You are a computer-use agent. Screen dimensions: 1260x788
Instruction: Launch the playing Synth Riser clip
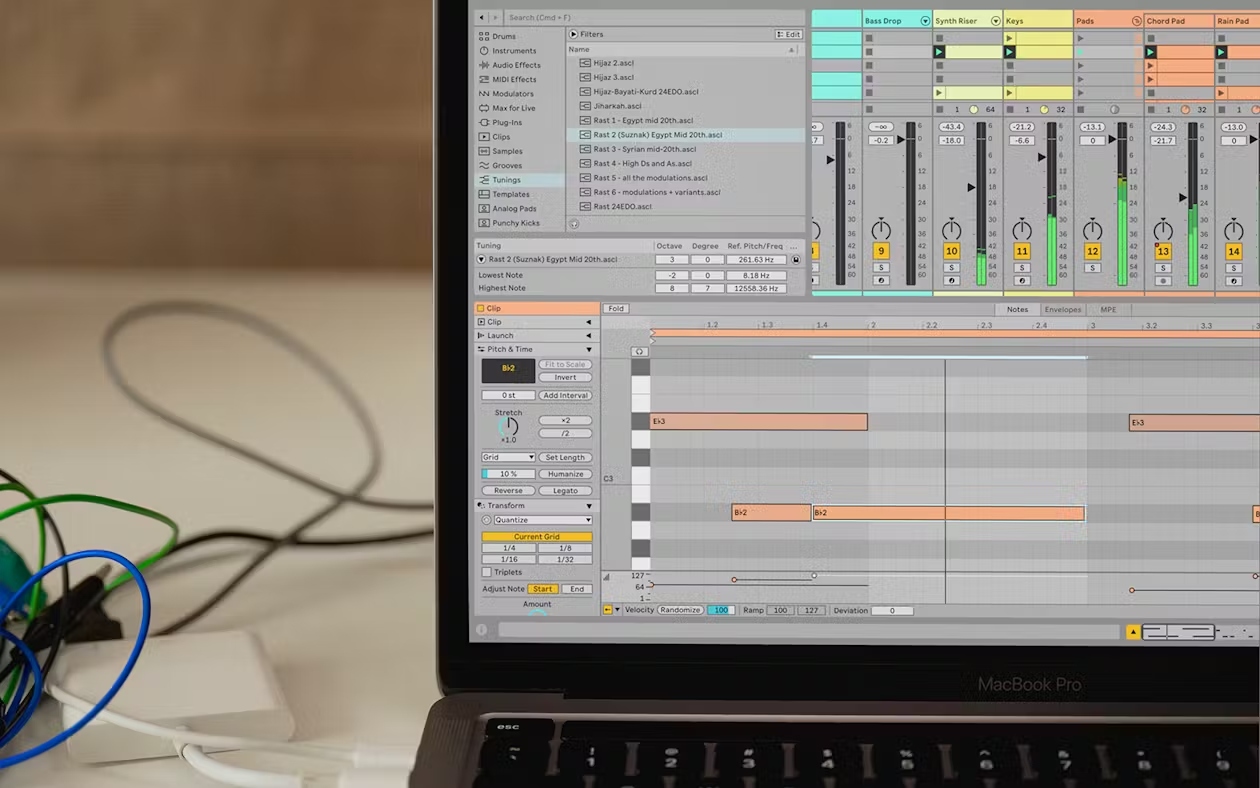(939, 52)
